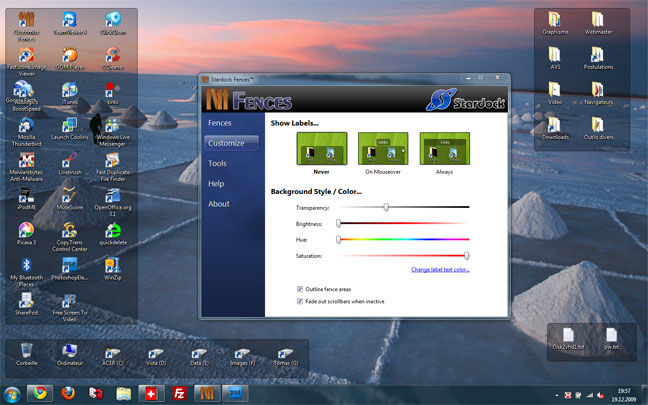Select the MuseScore desktop icon
The image size is (648, 405).
pyautogui.click(x=70, y=199)
